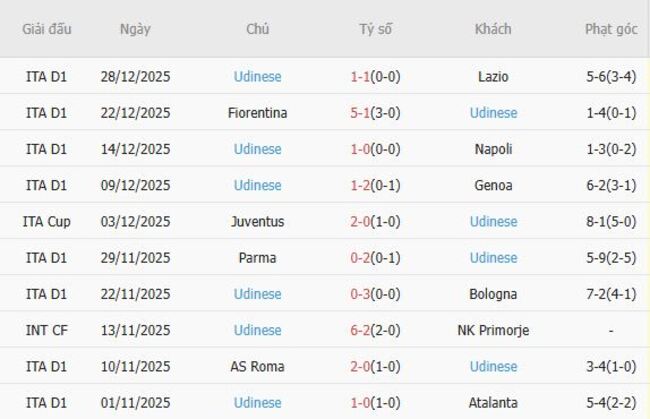Image resolution: width=650 pixels, height=419 pixels.
Task: Select Udinese link in the NK Primorje row
Action: (x=257, y=330)
